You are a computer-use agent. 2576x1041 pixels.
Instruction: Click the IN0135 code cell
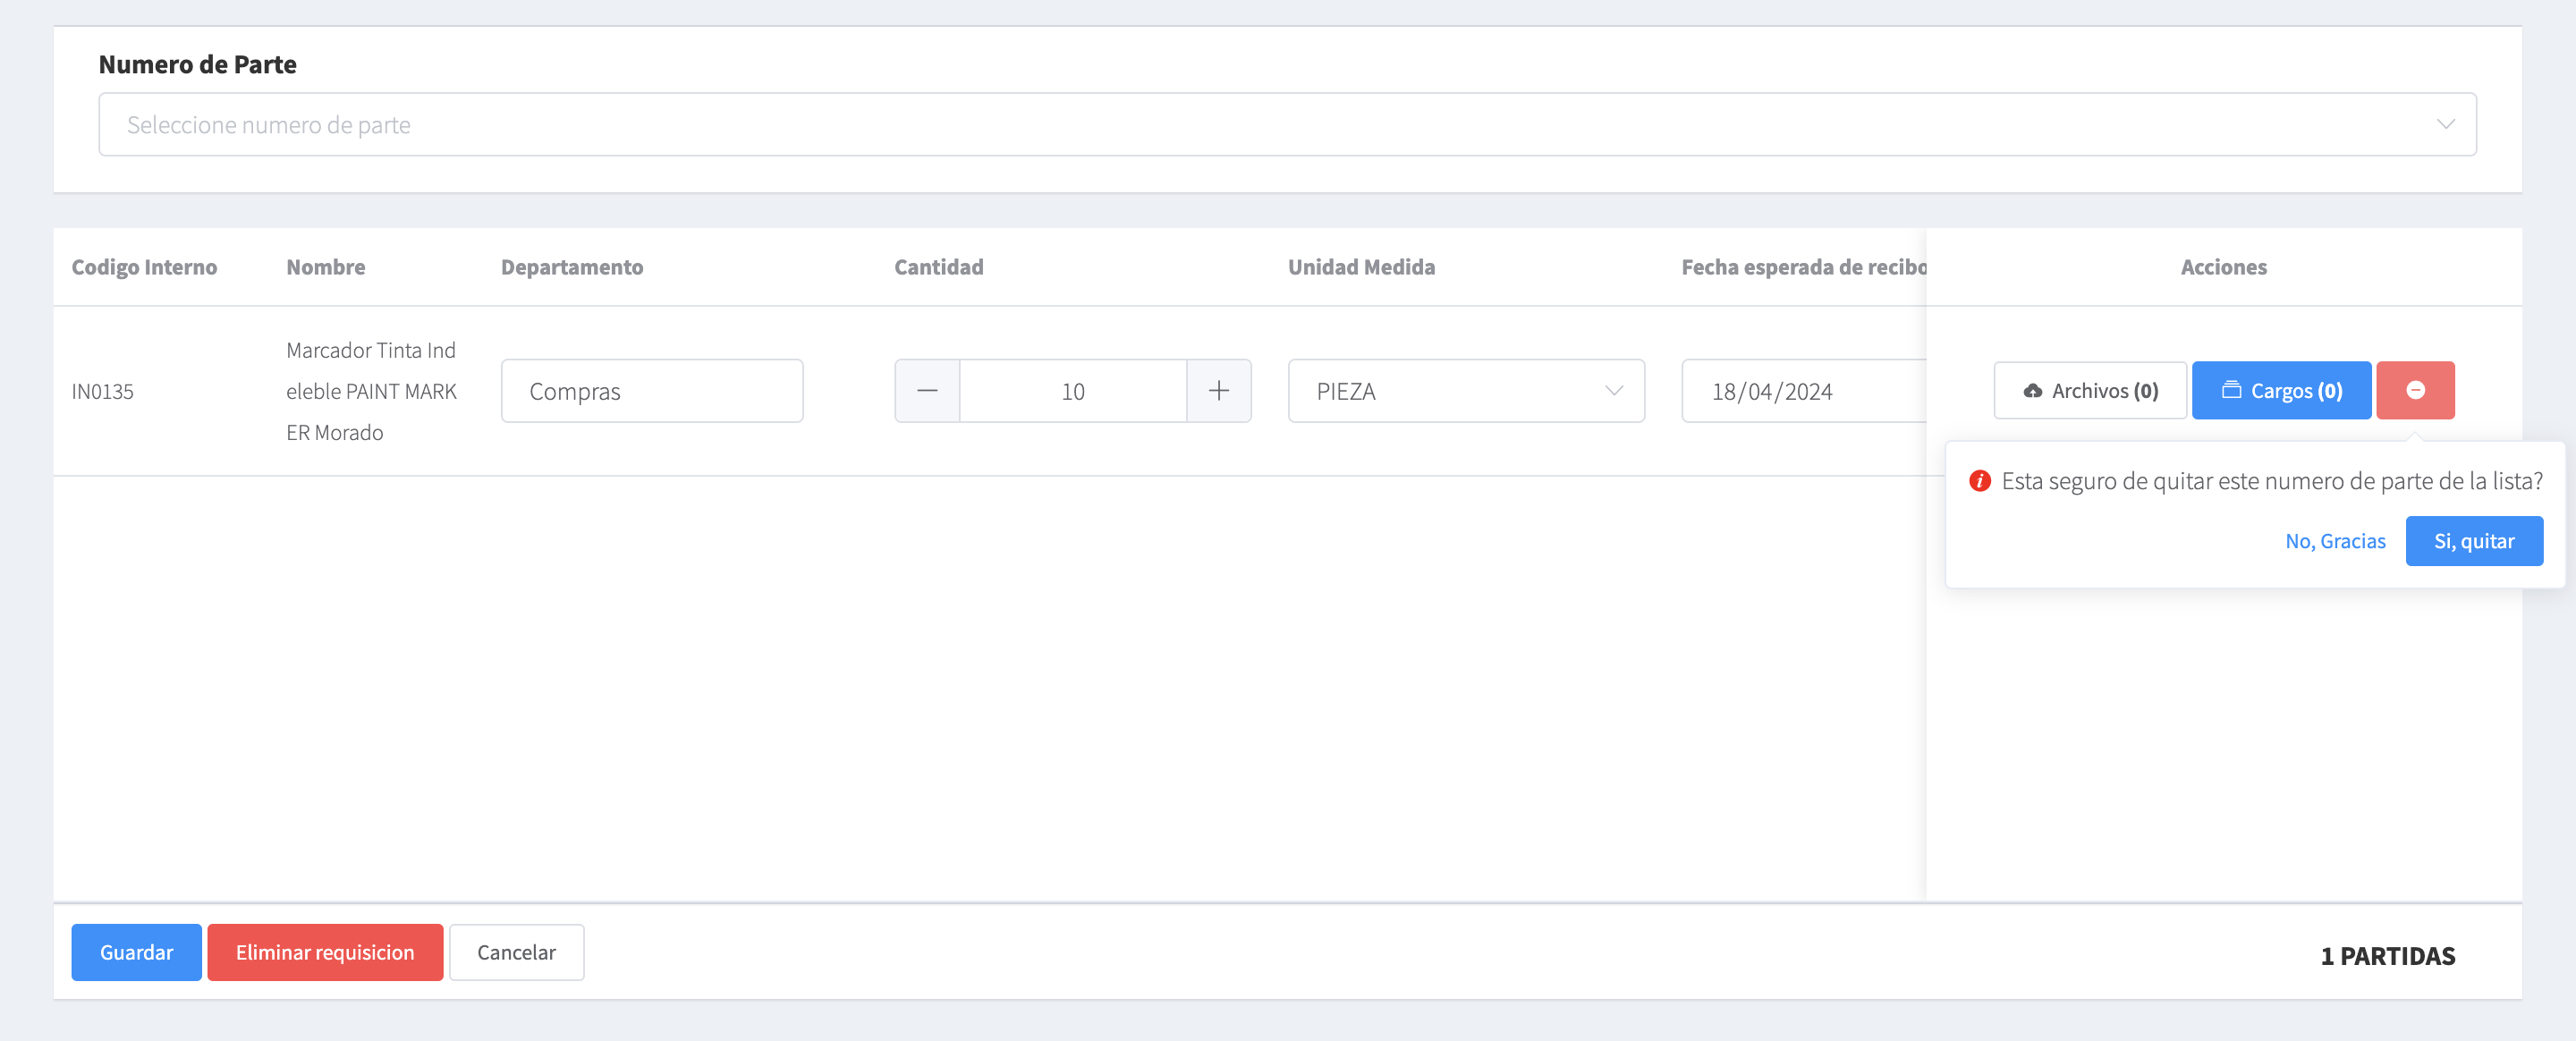coord(102,391)
